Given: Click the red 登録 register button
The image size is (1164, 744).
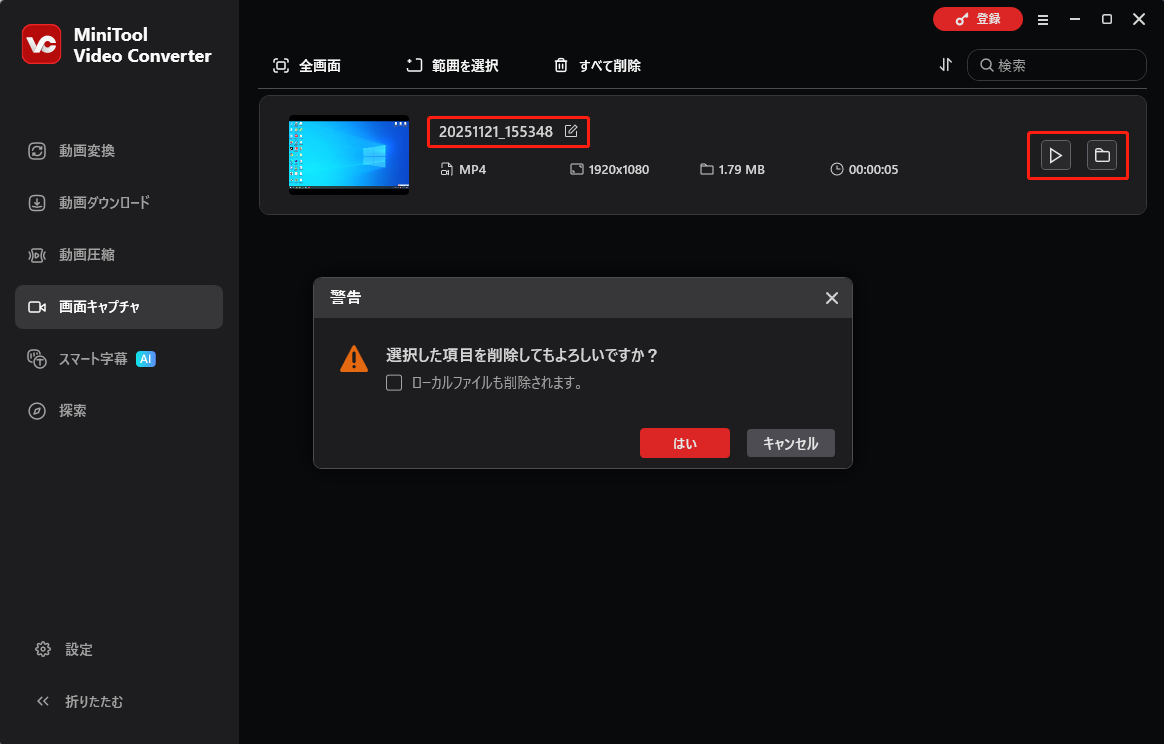Looking at the screenshot, I should pos(977,19).
